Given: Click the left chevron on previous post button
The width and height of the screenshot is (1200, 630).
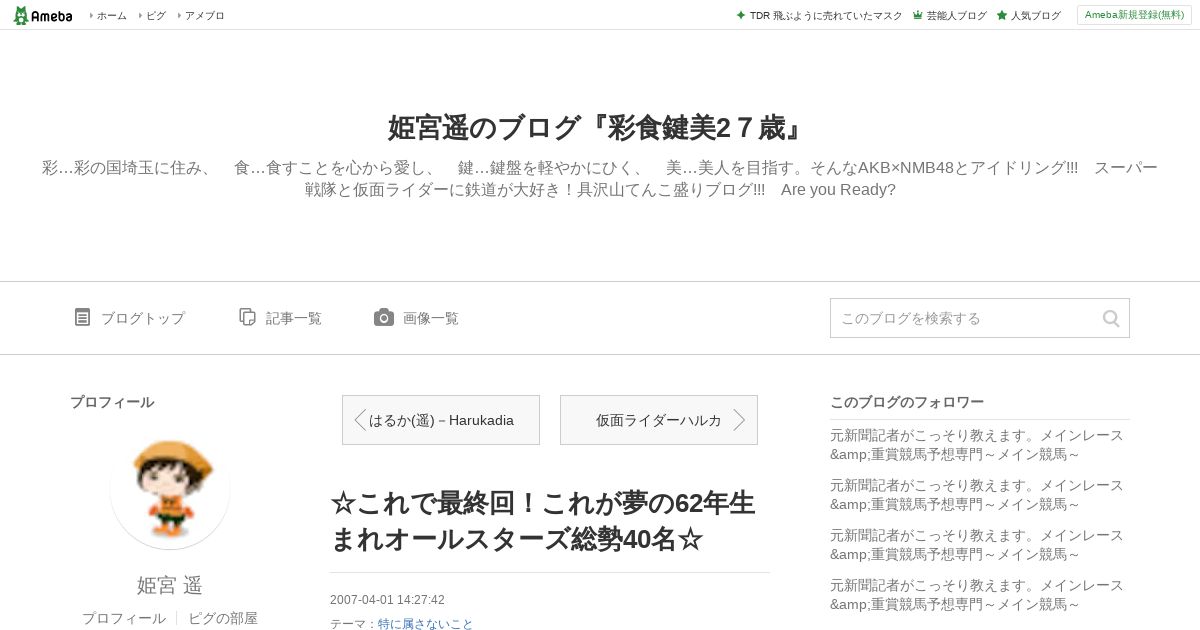Looking at the screenshot, I should 359,420.
